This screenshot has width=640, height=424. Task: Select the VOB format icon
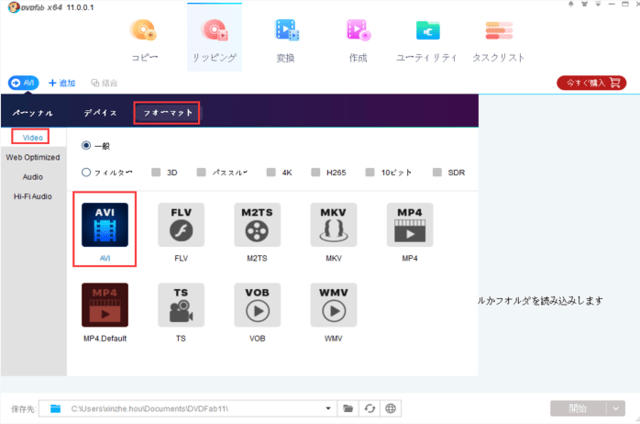coord(257,306)
